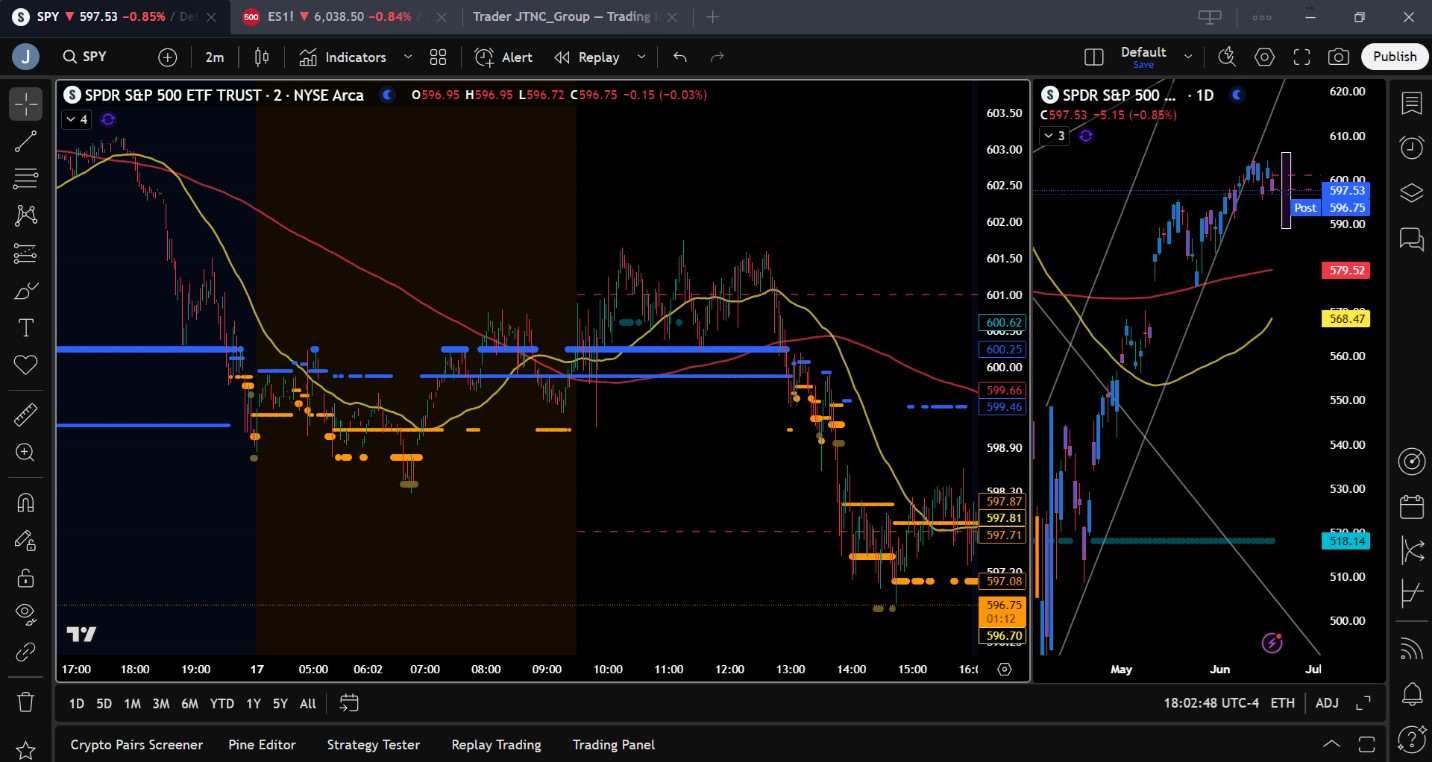The width and height of the screenshot is (1432, 762).
Task: Set date range to YTD
Action: pyautogui.click(x=222, y=703)
